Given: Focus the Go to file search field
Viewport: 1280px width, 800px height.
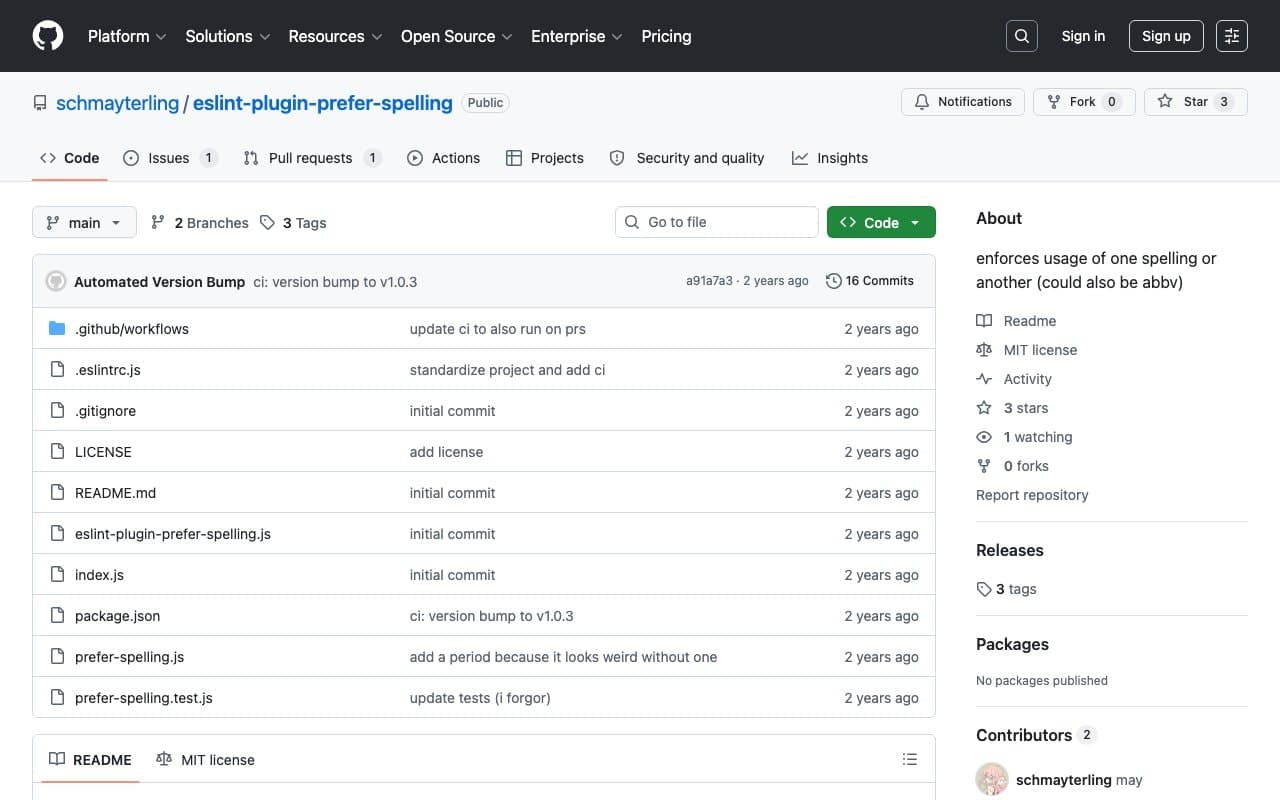Looking at the screenshot, I should tap(717, 222).
